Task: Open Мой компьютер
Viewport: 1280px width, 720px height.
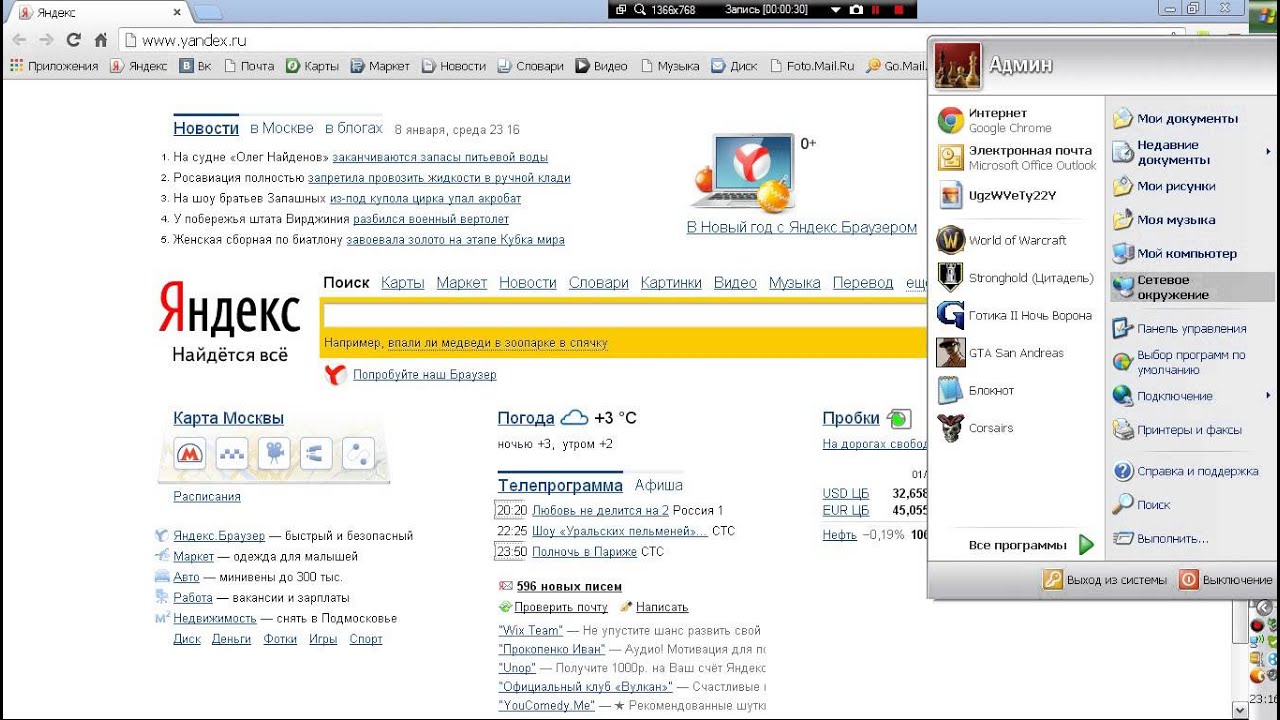Action: point(1192,254)
